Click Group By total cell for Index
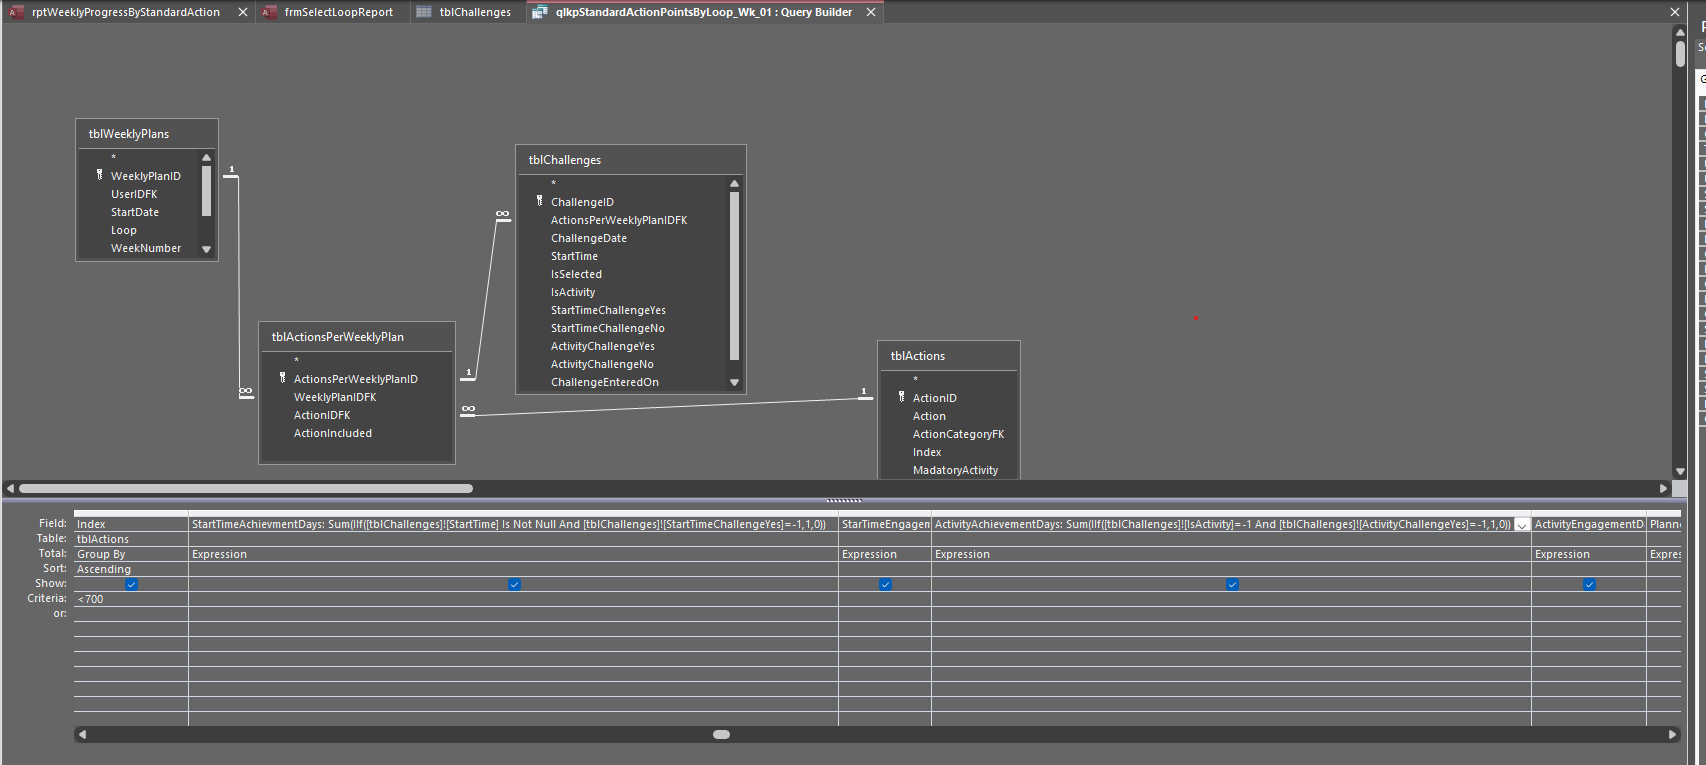 [130, 554]
